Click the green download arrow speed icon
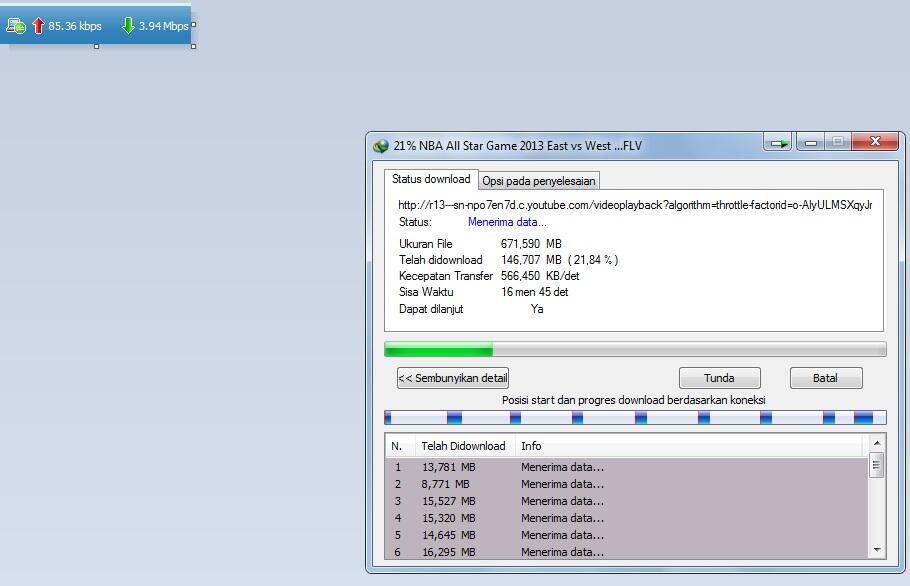 pyautogui.click(x=128, y=26)
